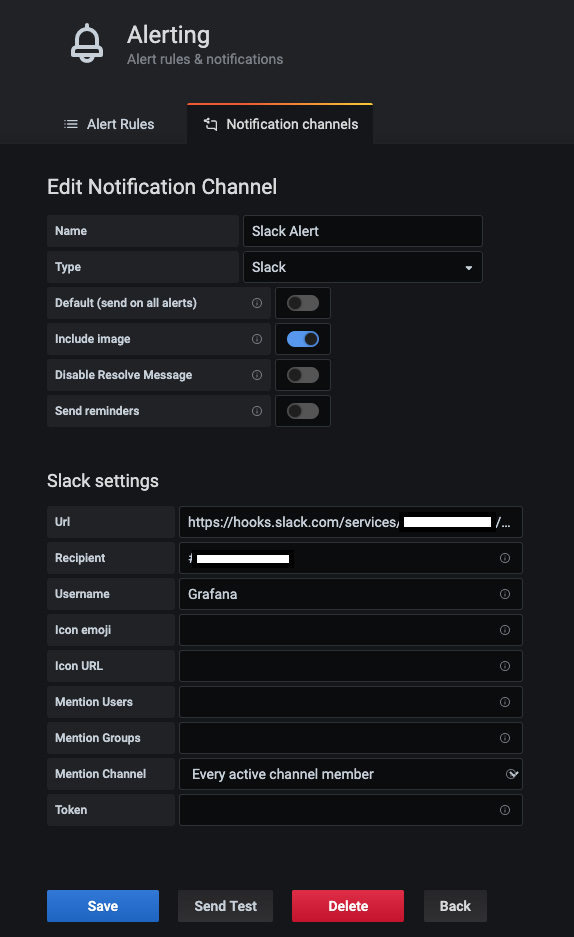Viewport: 574px width, 937px height.
Task: Show info icon in Mention Groups row
Action: tap(505, 737)
